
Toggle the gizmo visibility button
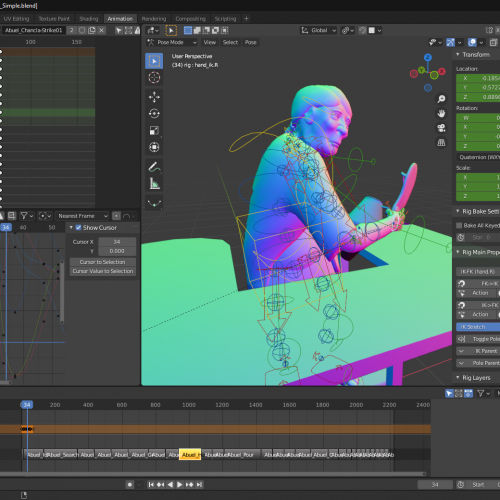(450, 42)
